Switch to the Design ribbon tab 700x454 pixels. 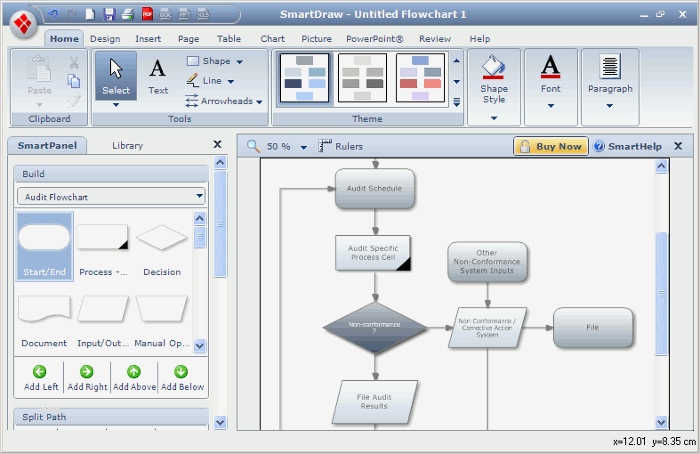tap(105, 39)
